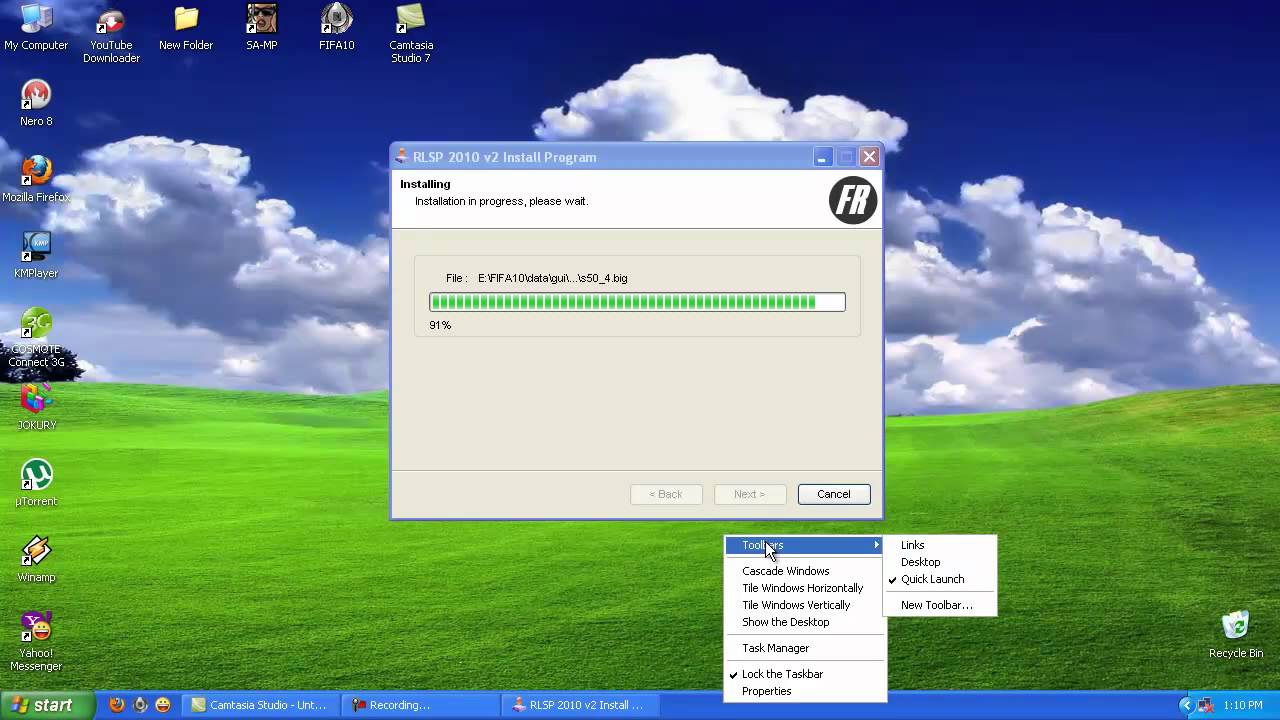The height and width of the screenshot is (720, 1280).
Task: Select the µTorrent desktop icon
Action: click(x=36, y=483)
